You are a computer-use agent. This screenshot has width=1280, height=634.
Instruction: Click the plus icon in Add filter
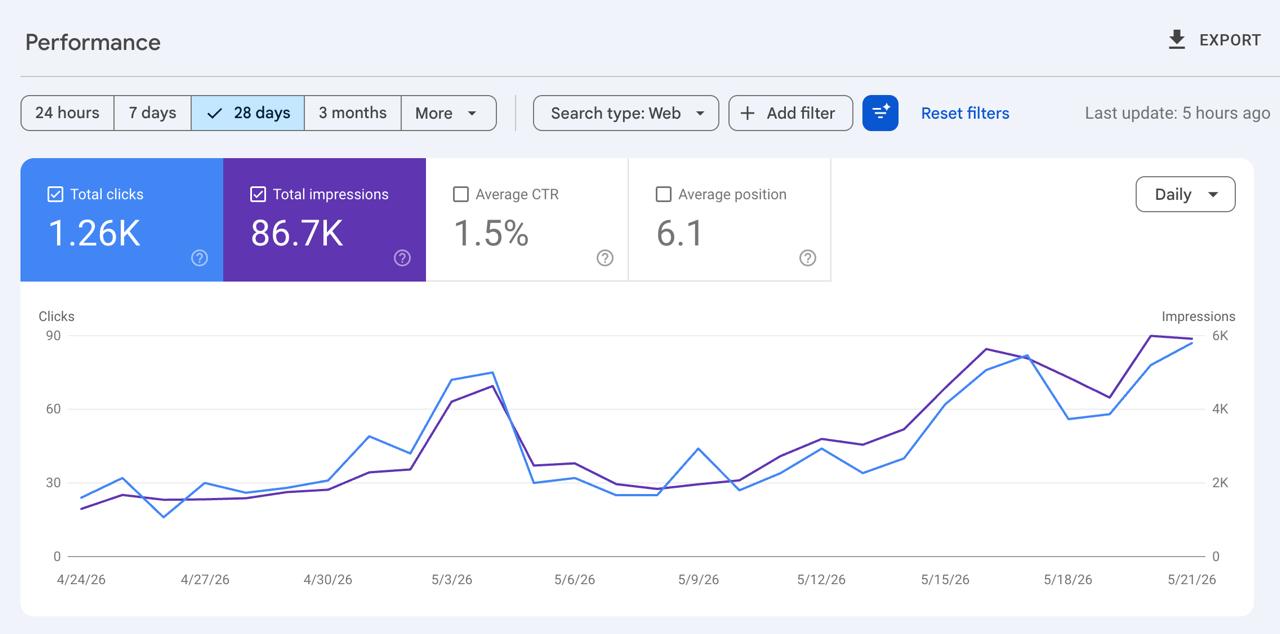(747, 113)
